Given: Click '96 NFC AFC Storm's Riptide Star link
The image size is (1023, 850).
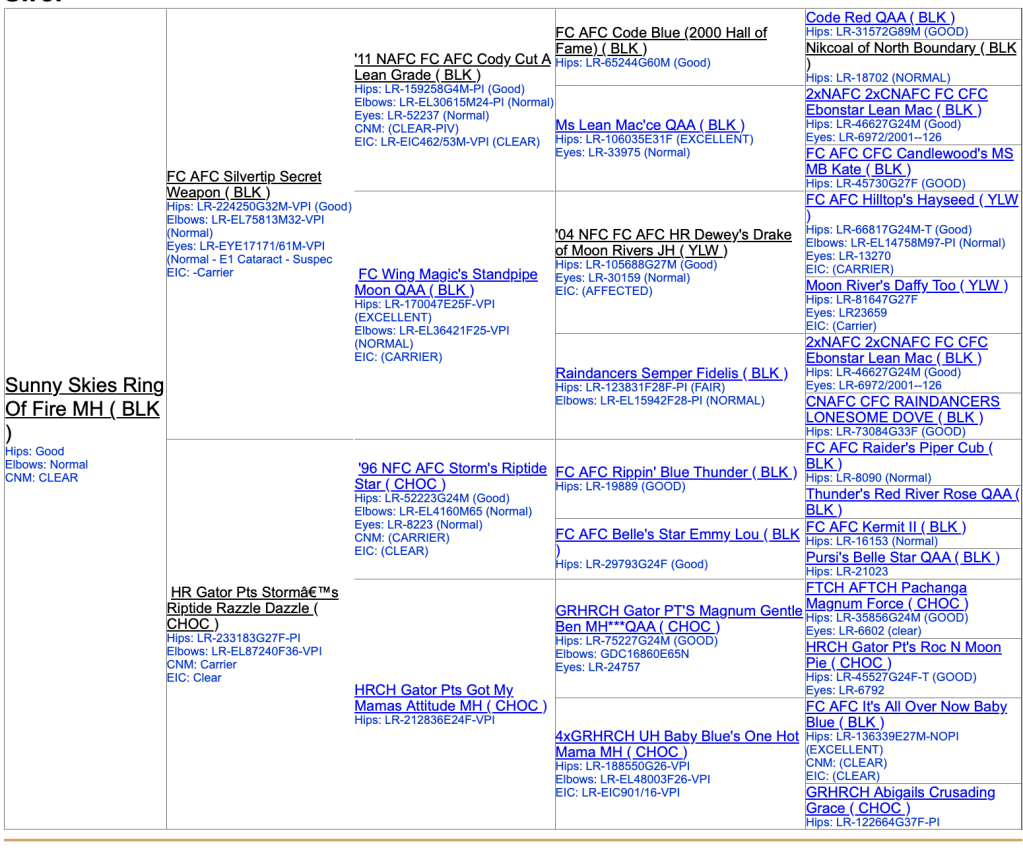Looking at the screenshot, I should coord(452,469).
